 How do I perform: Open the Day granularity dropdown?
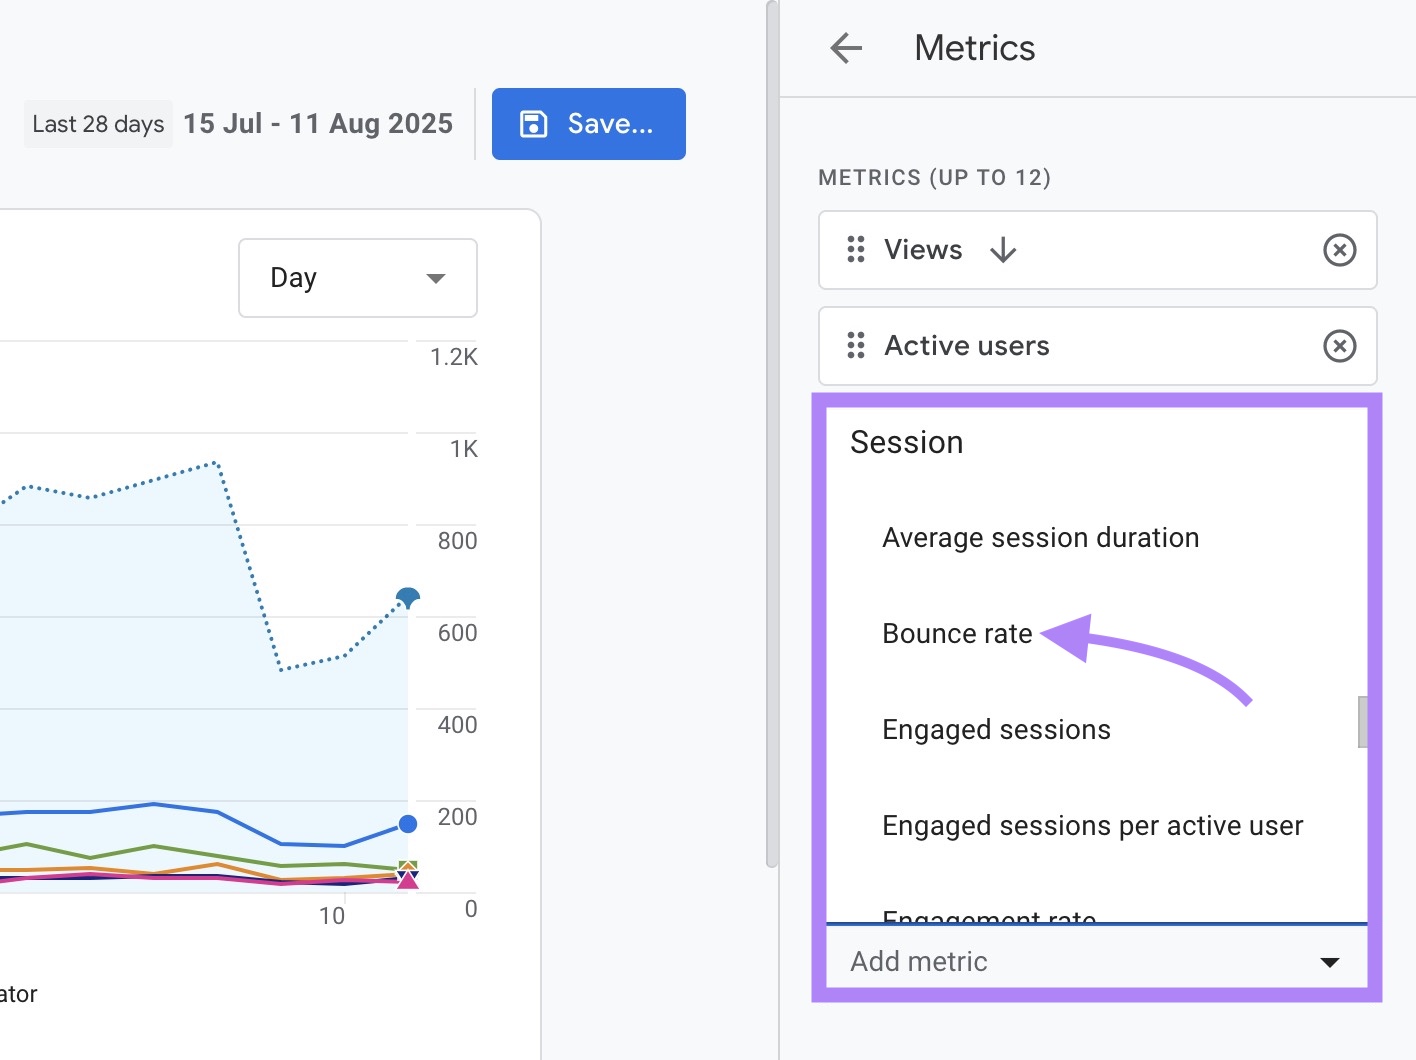[x=357, y=278]
